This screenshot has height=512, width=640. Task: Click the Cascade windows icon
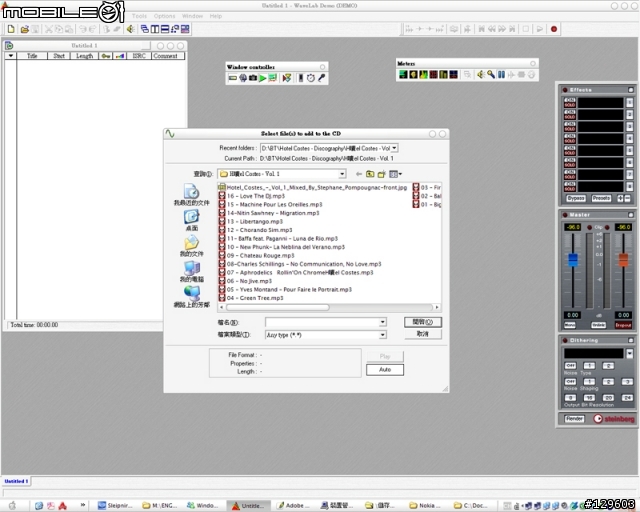[x=145, y=29]
